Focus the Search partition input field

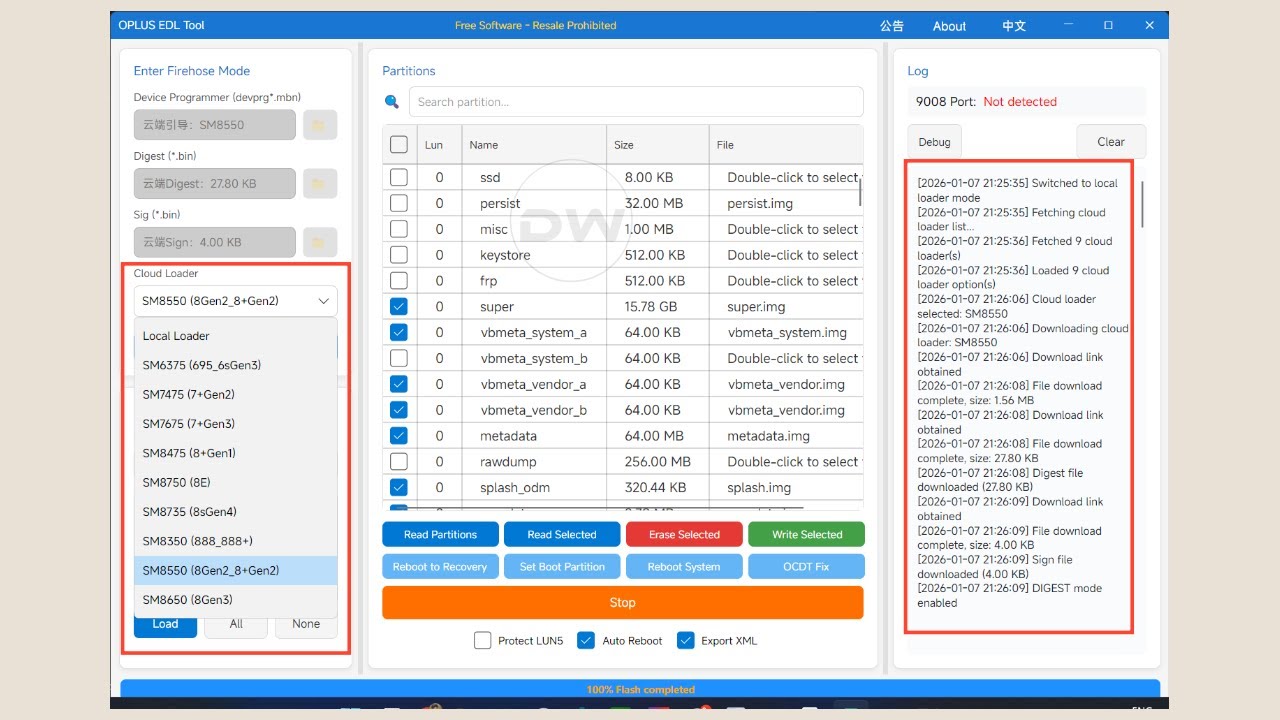[636, 102]
